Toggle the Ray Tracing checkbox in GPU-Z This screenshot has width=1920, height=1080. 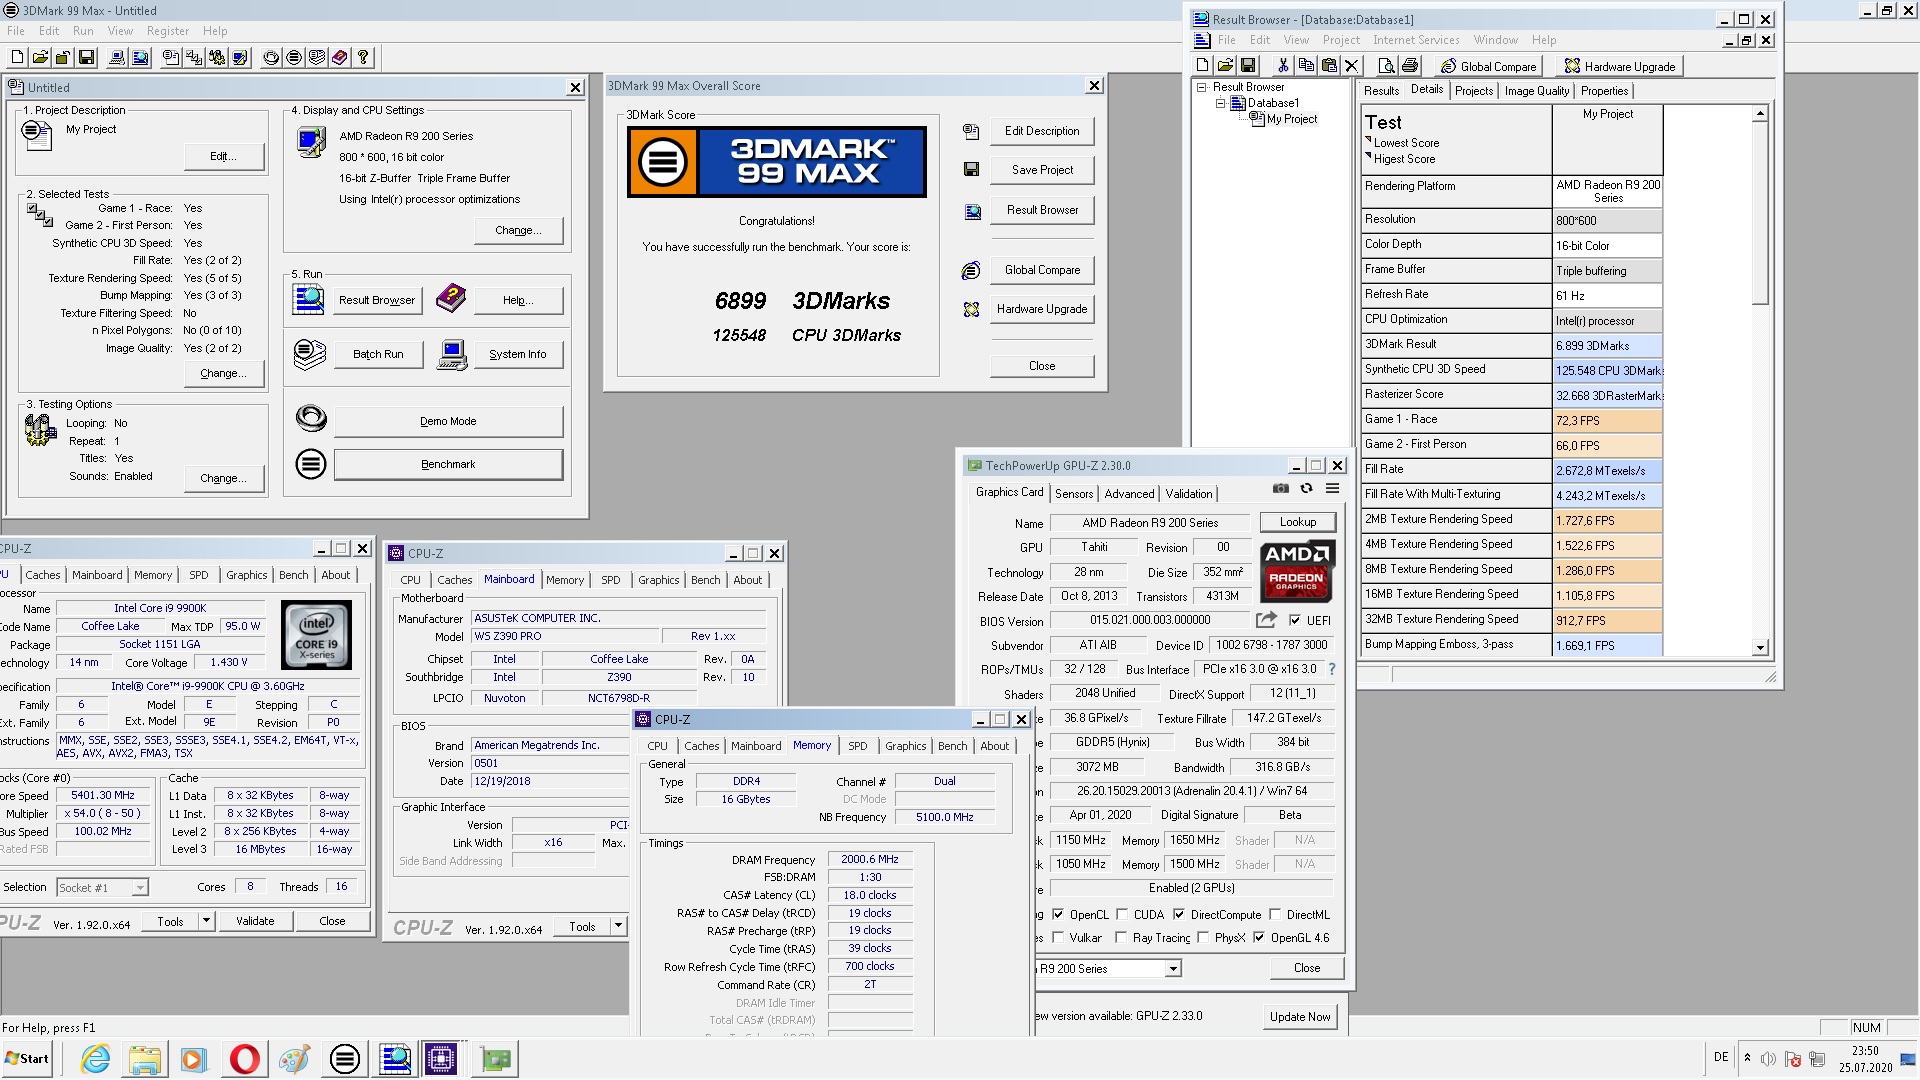tap(1122, 938)
